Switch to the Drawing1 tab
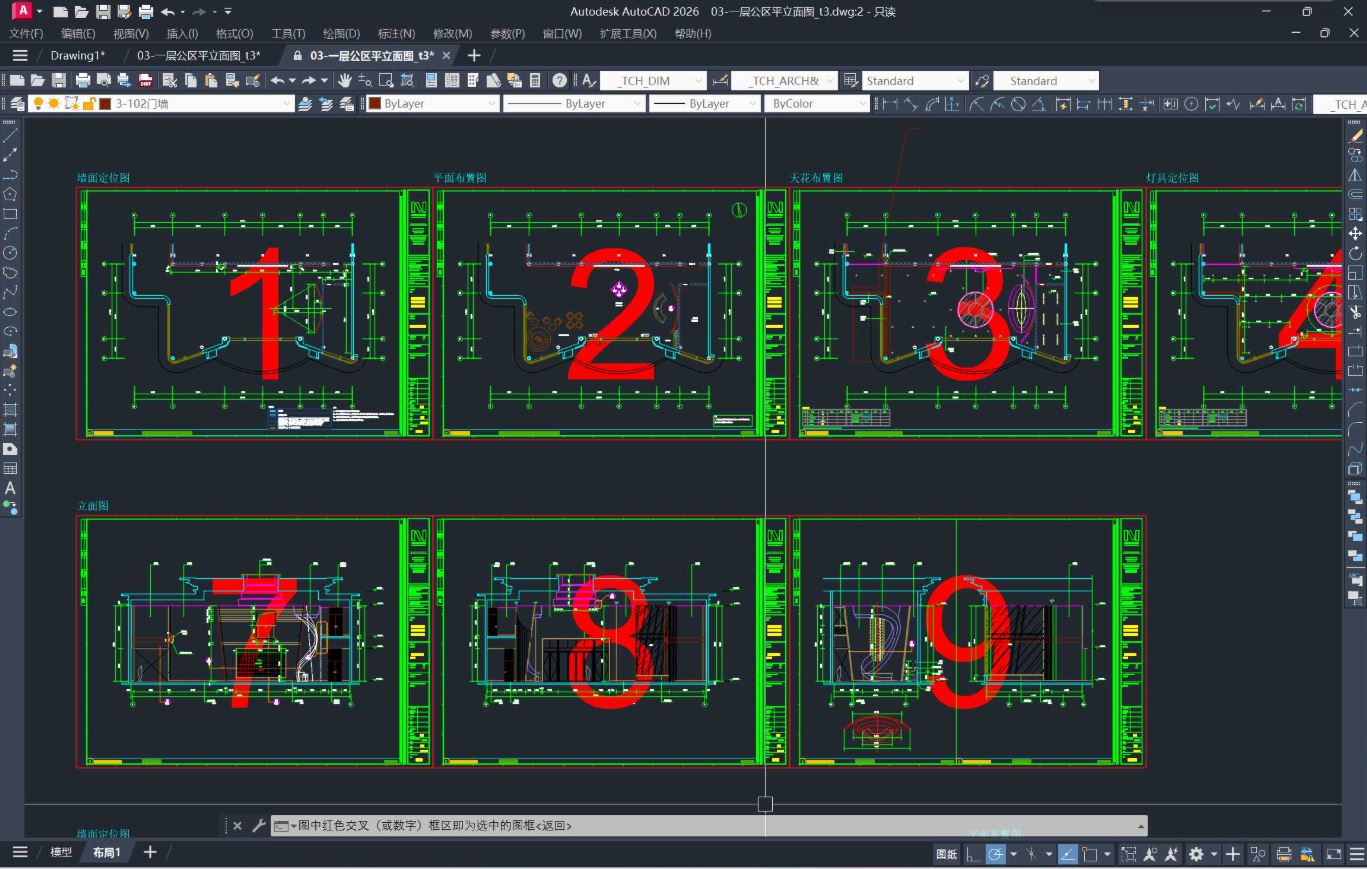This screenshot has width=1367, height=869. 77,55
